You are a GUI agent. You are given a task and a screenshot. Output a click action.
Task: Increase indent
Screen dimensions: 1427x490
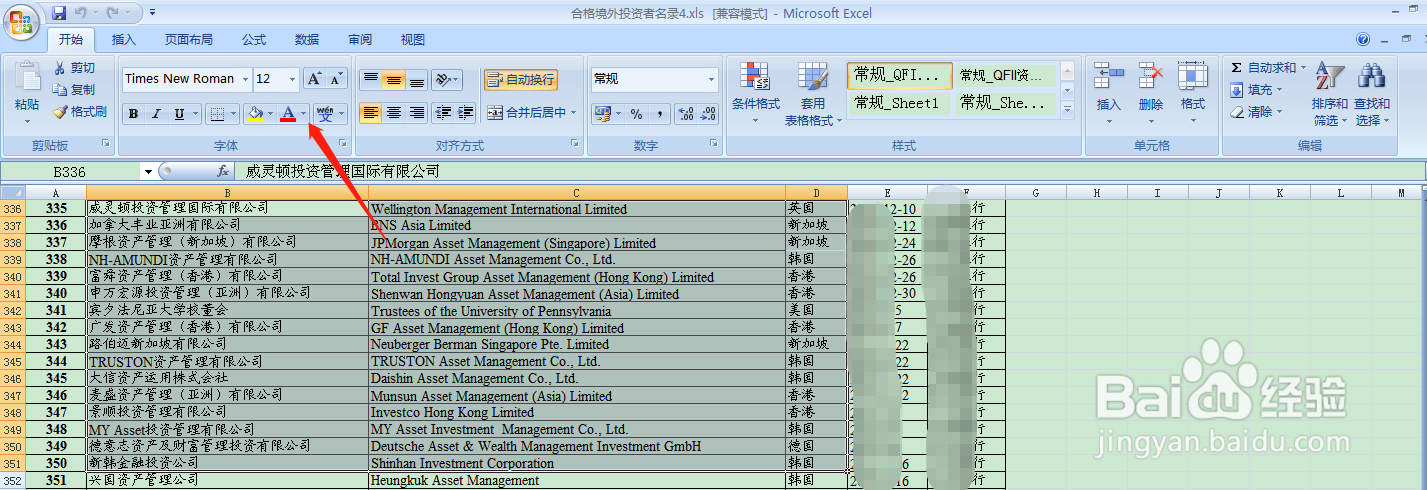point(466,113)
